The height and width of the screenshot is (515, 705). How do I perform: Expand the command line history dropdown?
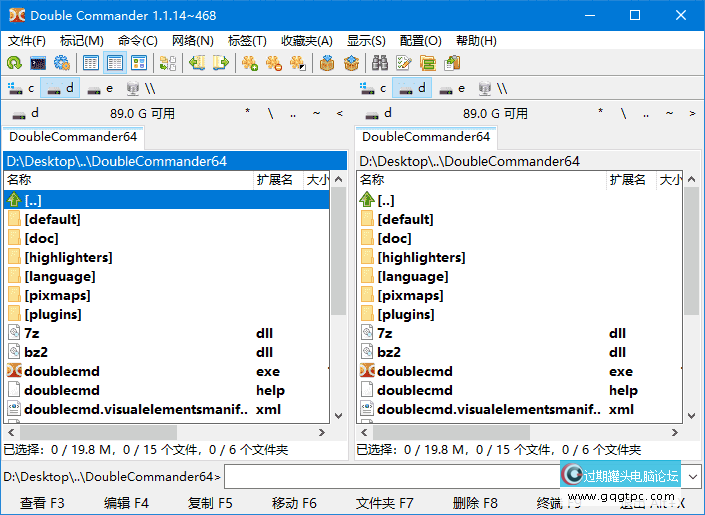[x=694, y=477]
